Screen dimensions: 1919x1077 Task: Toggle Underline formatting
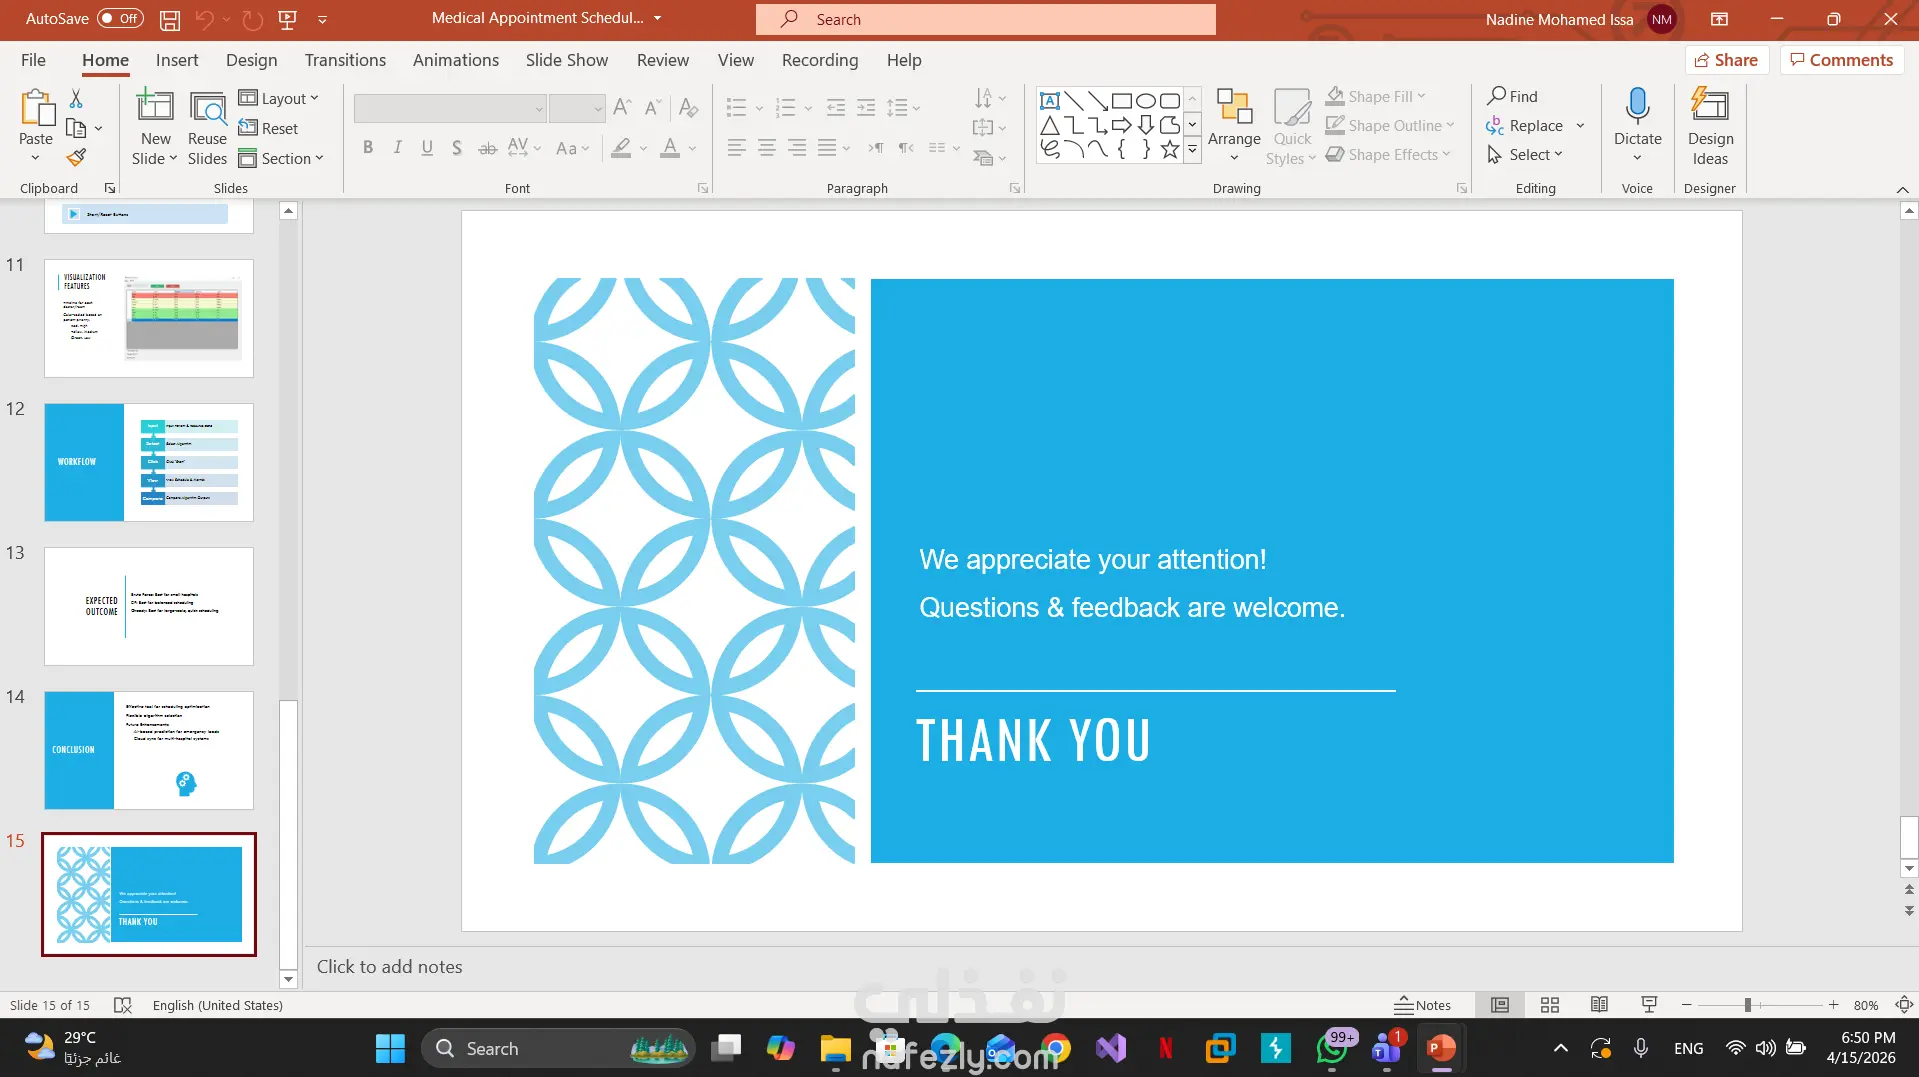(427, 148)
